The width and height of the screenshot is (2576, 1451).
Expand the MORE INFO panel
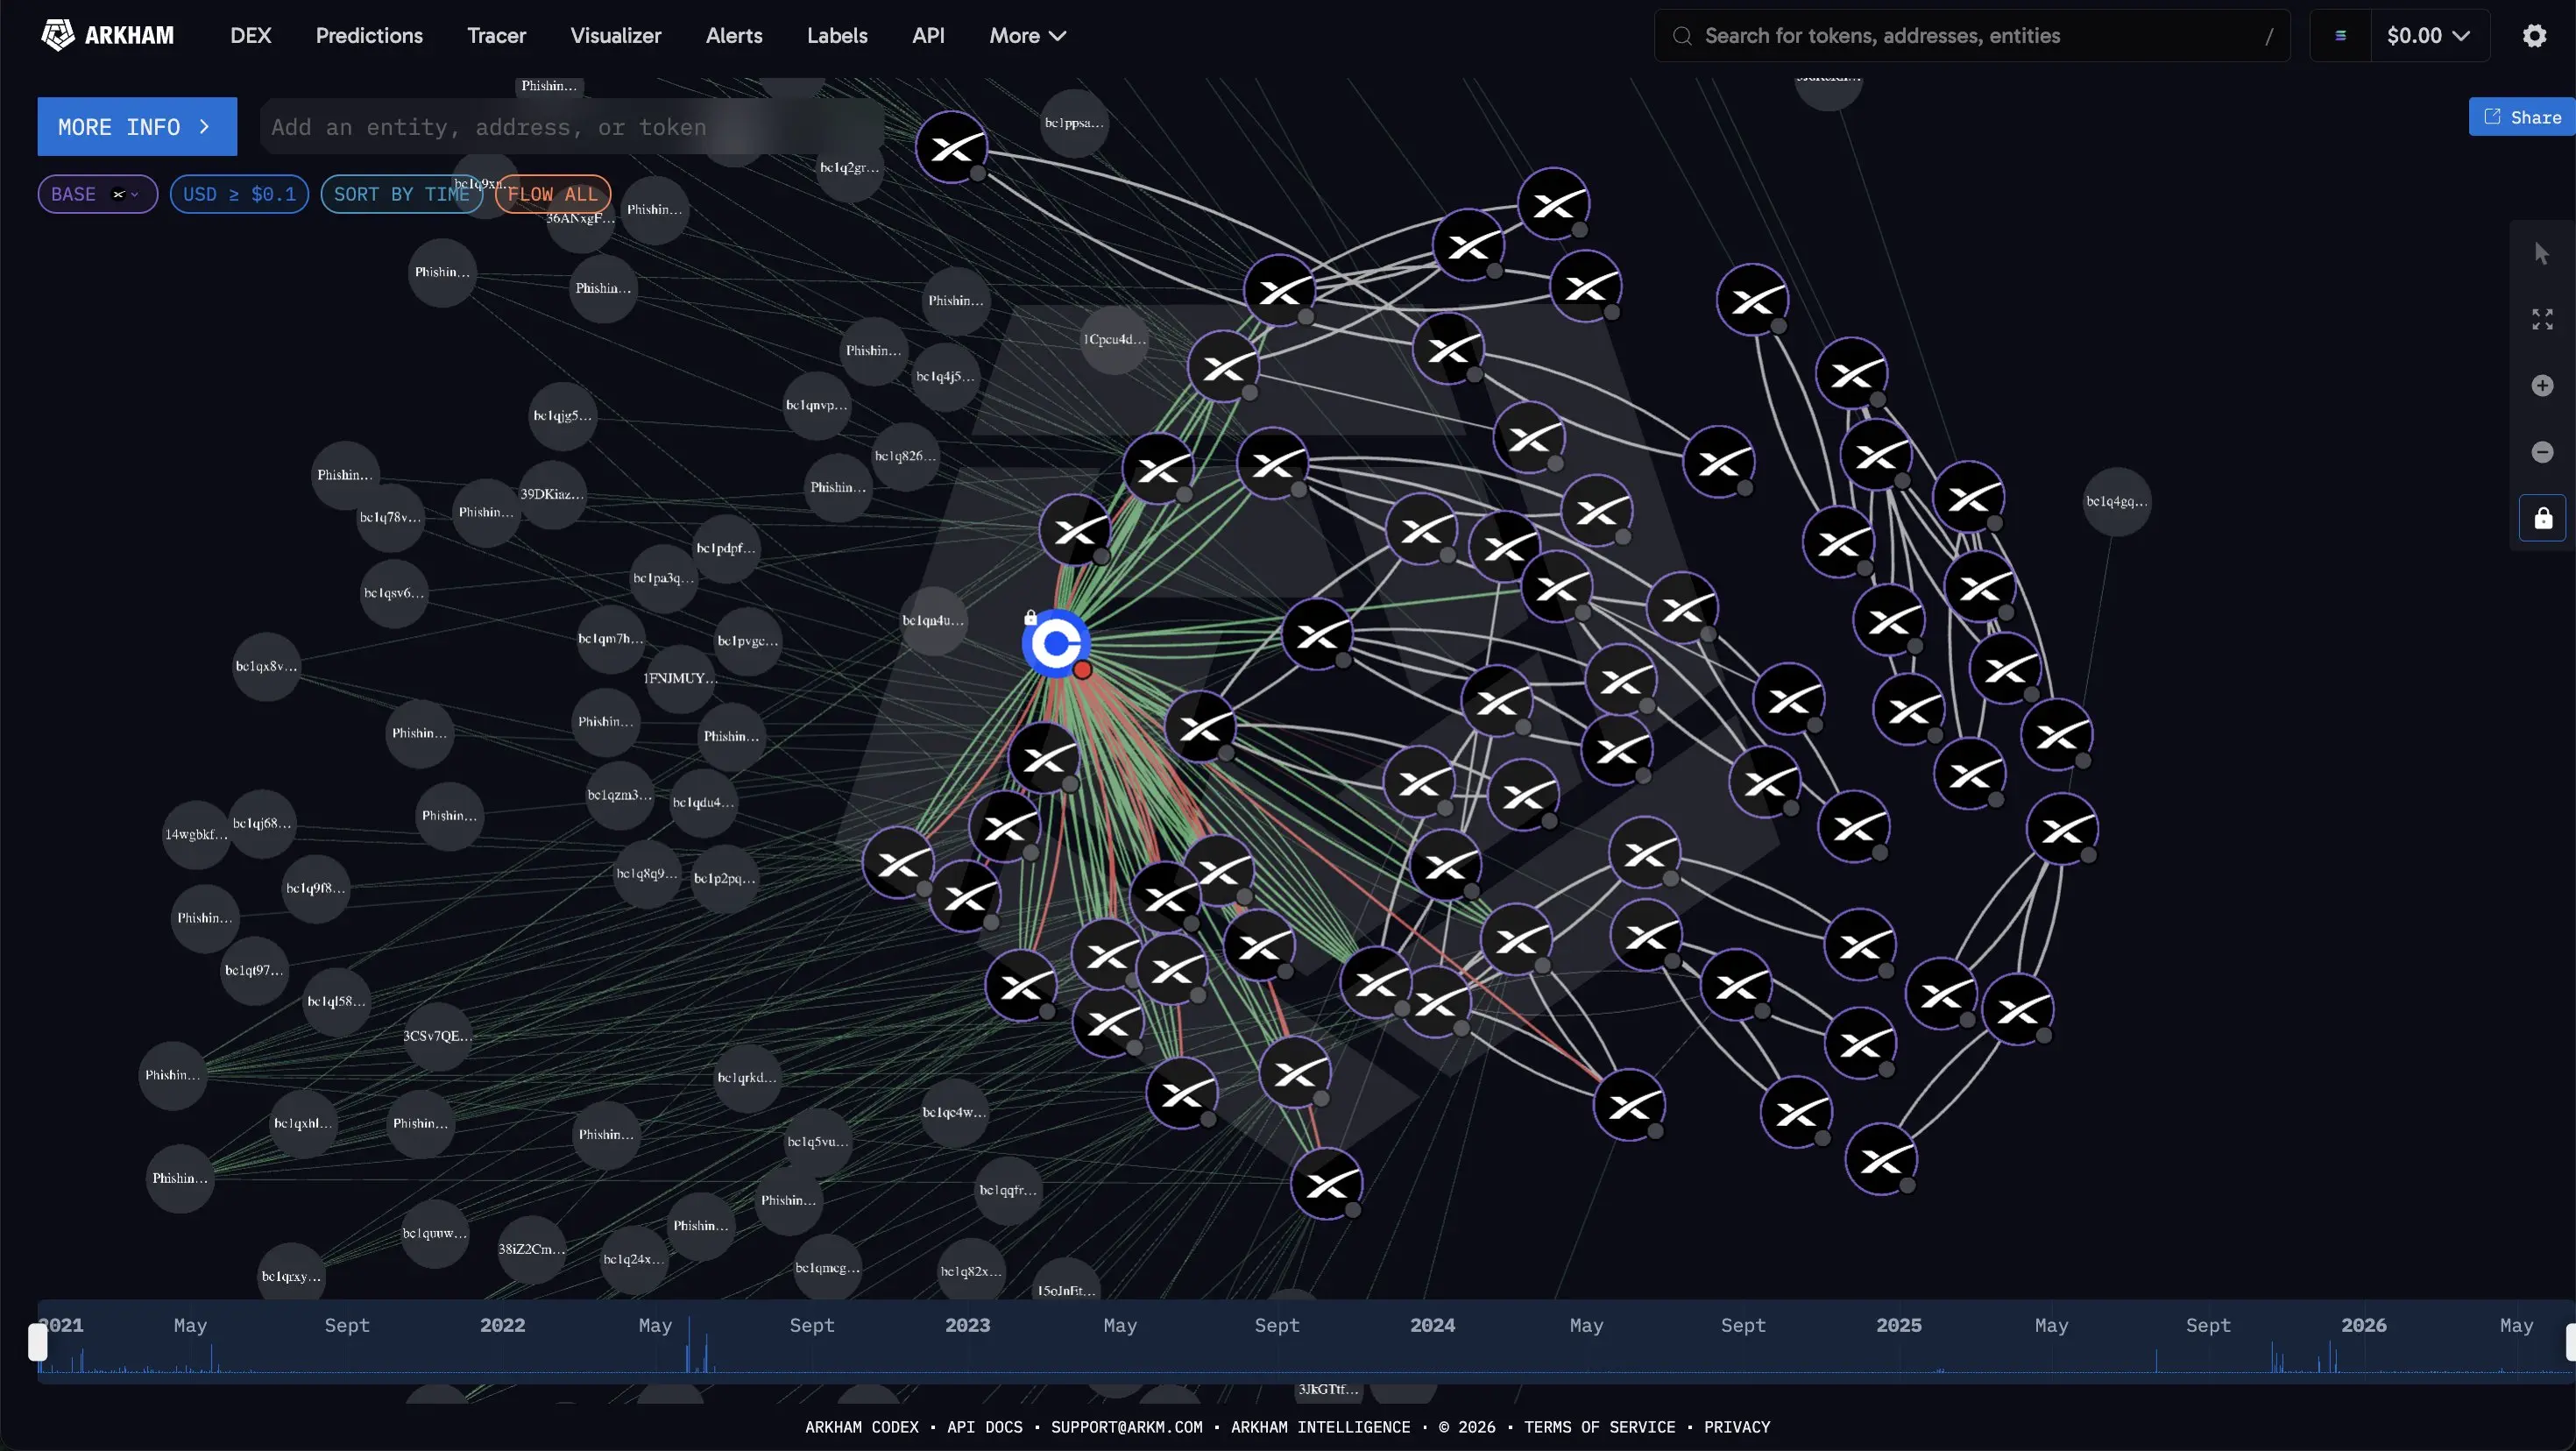pos(137,127)
